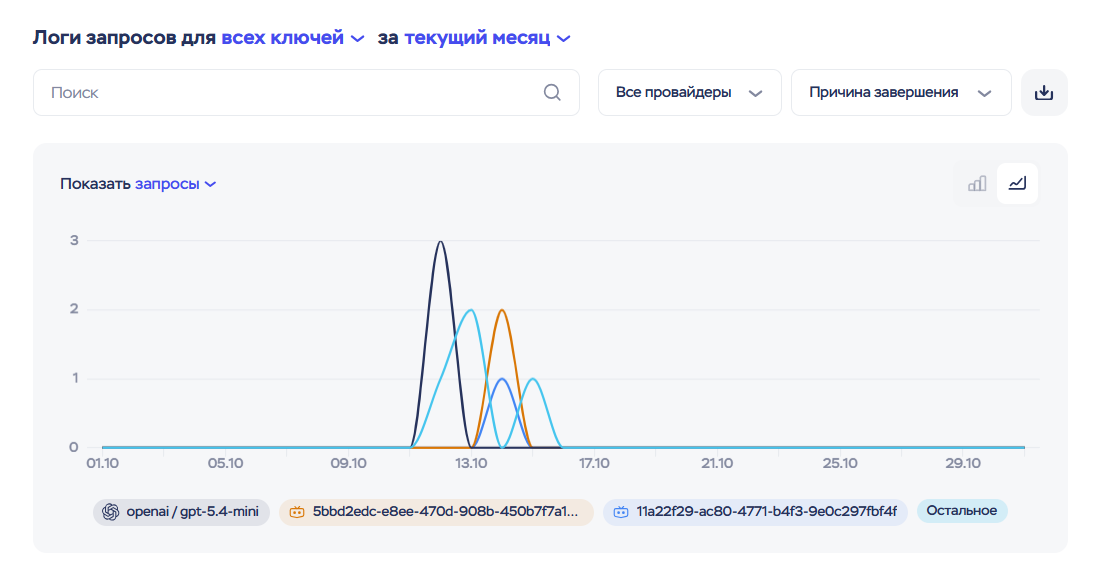The height and width of the screenshot is (564, 1099).
Task: Click the 09.10 date axis label
Action: click(348, 464)
